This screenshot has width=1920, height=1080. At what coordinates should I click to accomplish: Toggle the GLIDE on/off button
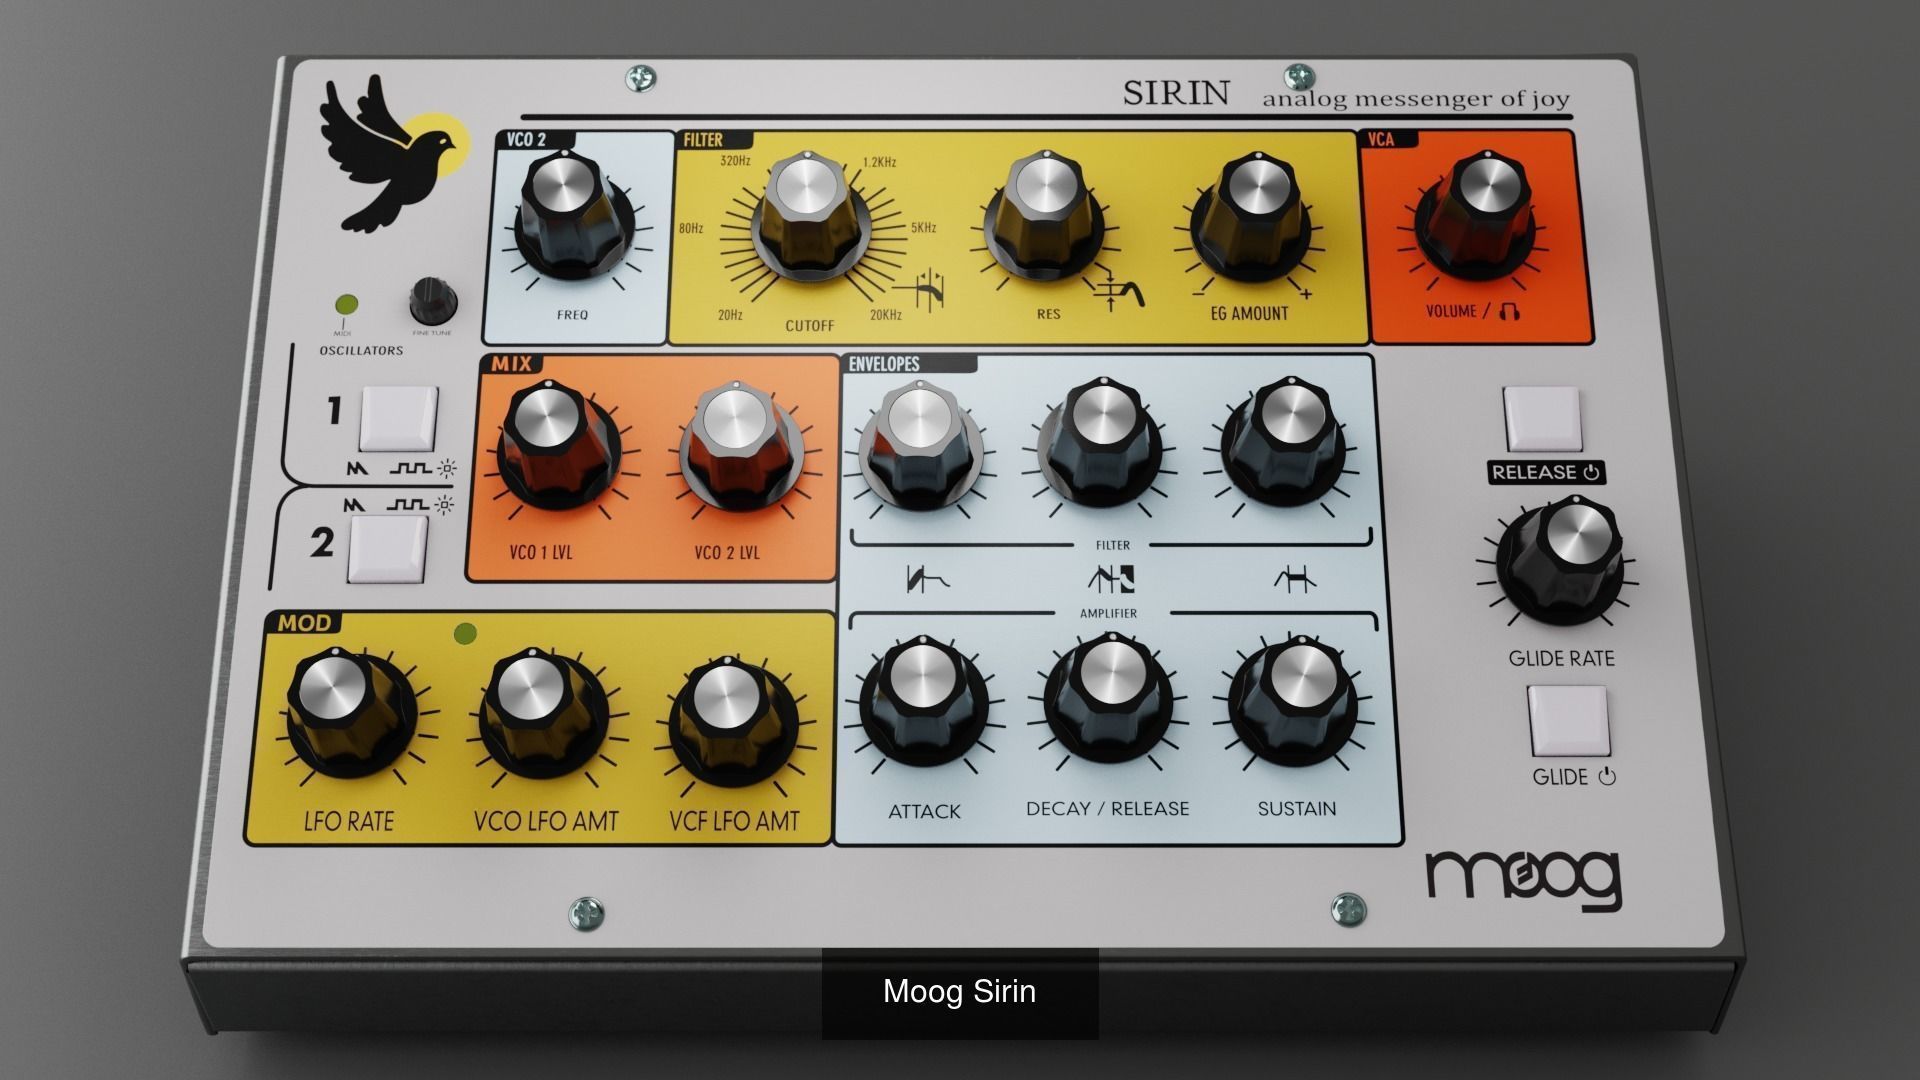(x=1568, y=721)
